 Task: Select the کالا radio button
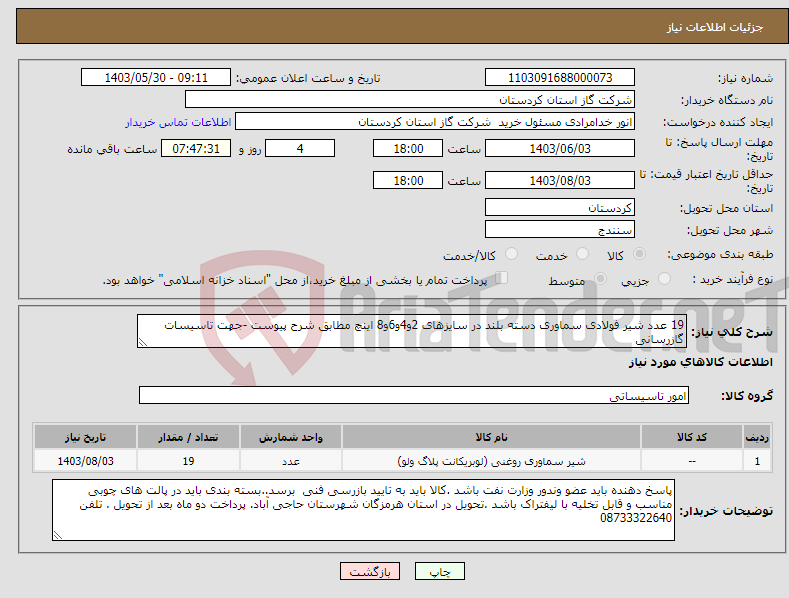click(x=639, y=254)
